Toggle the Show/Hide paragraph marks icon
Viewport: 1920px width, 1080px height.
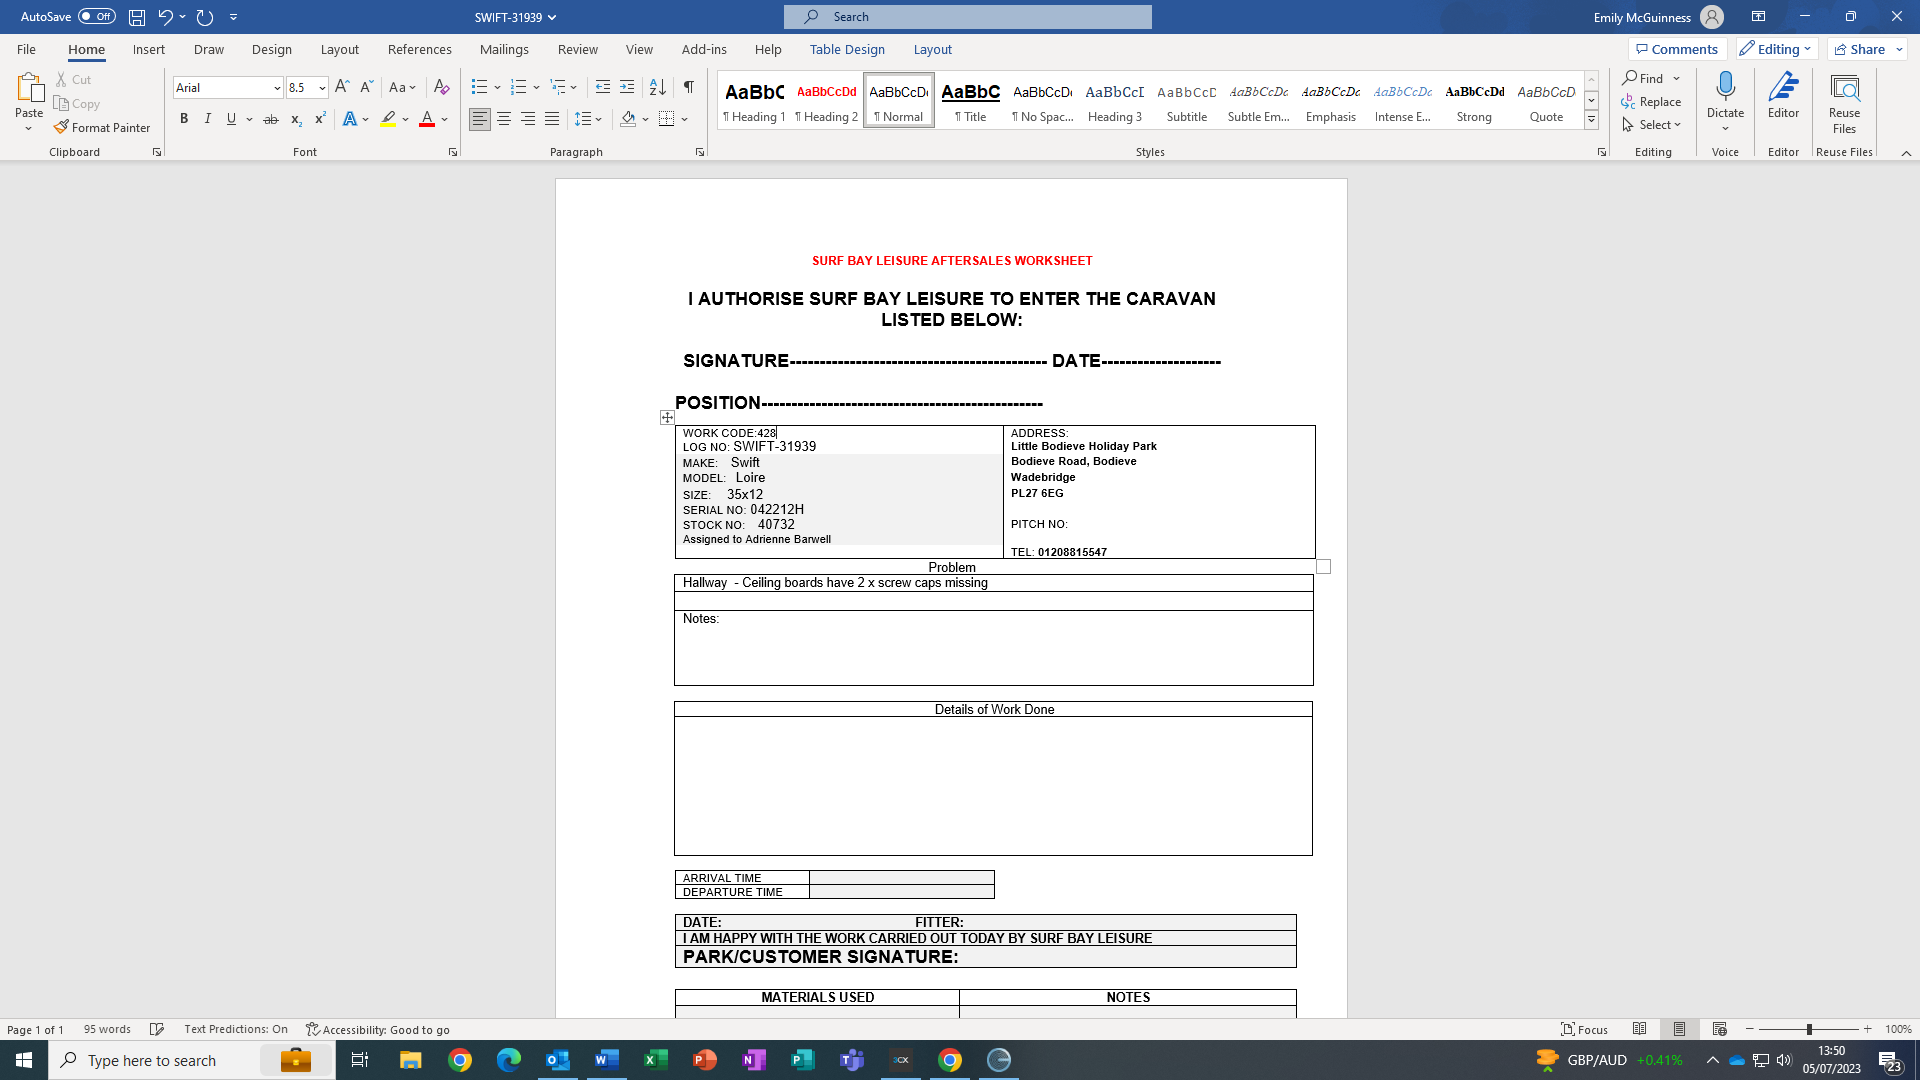(688, 87)
